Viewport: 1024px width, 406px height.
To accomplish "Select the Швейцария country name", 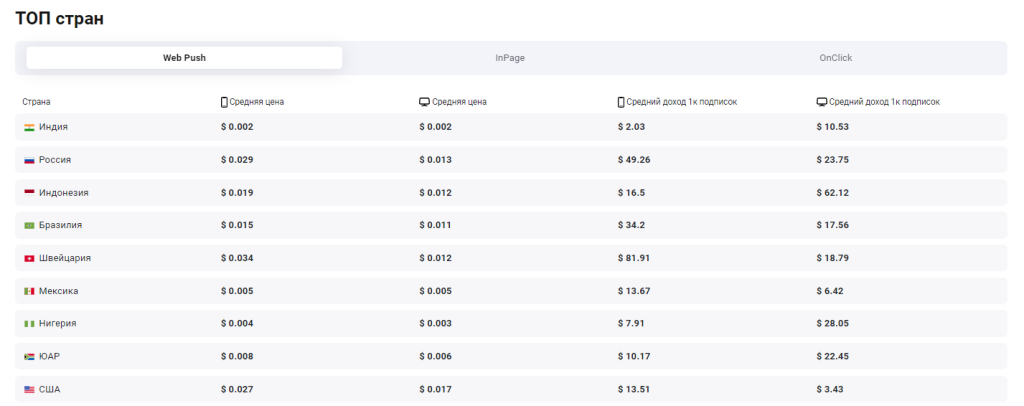I will click(65, 258).
